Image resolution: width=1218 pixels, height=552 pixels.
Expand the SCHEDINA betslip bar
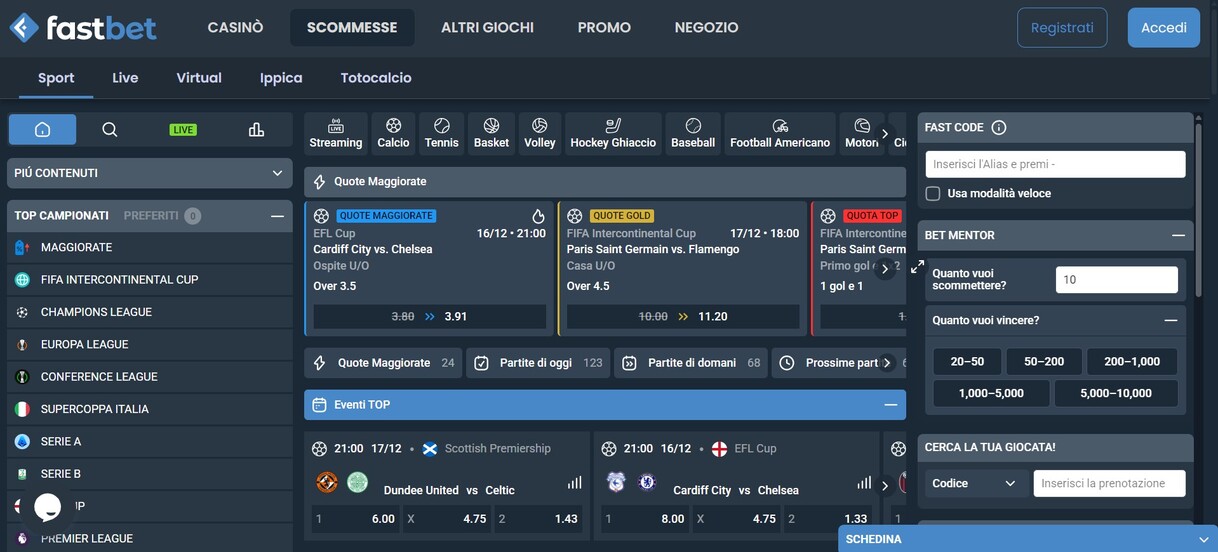click(x=1028, y=539)
